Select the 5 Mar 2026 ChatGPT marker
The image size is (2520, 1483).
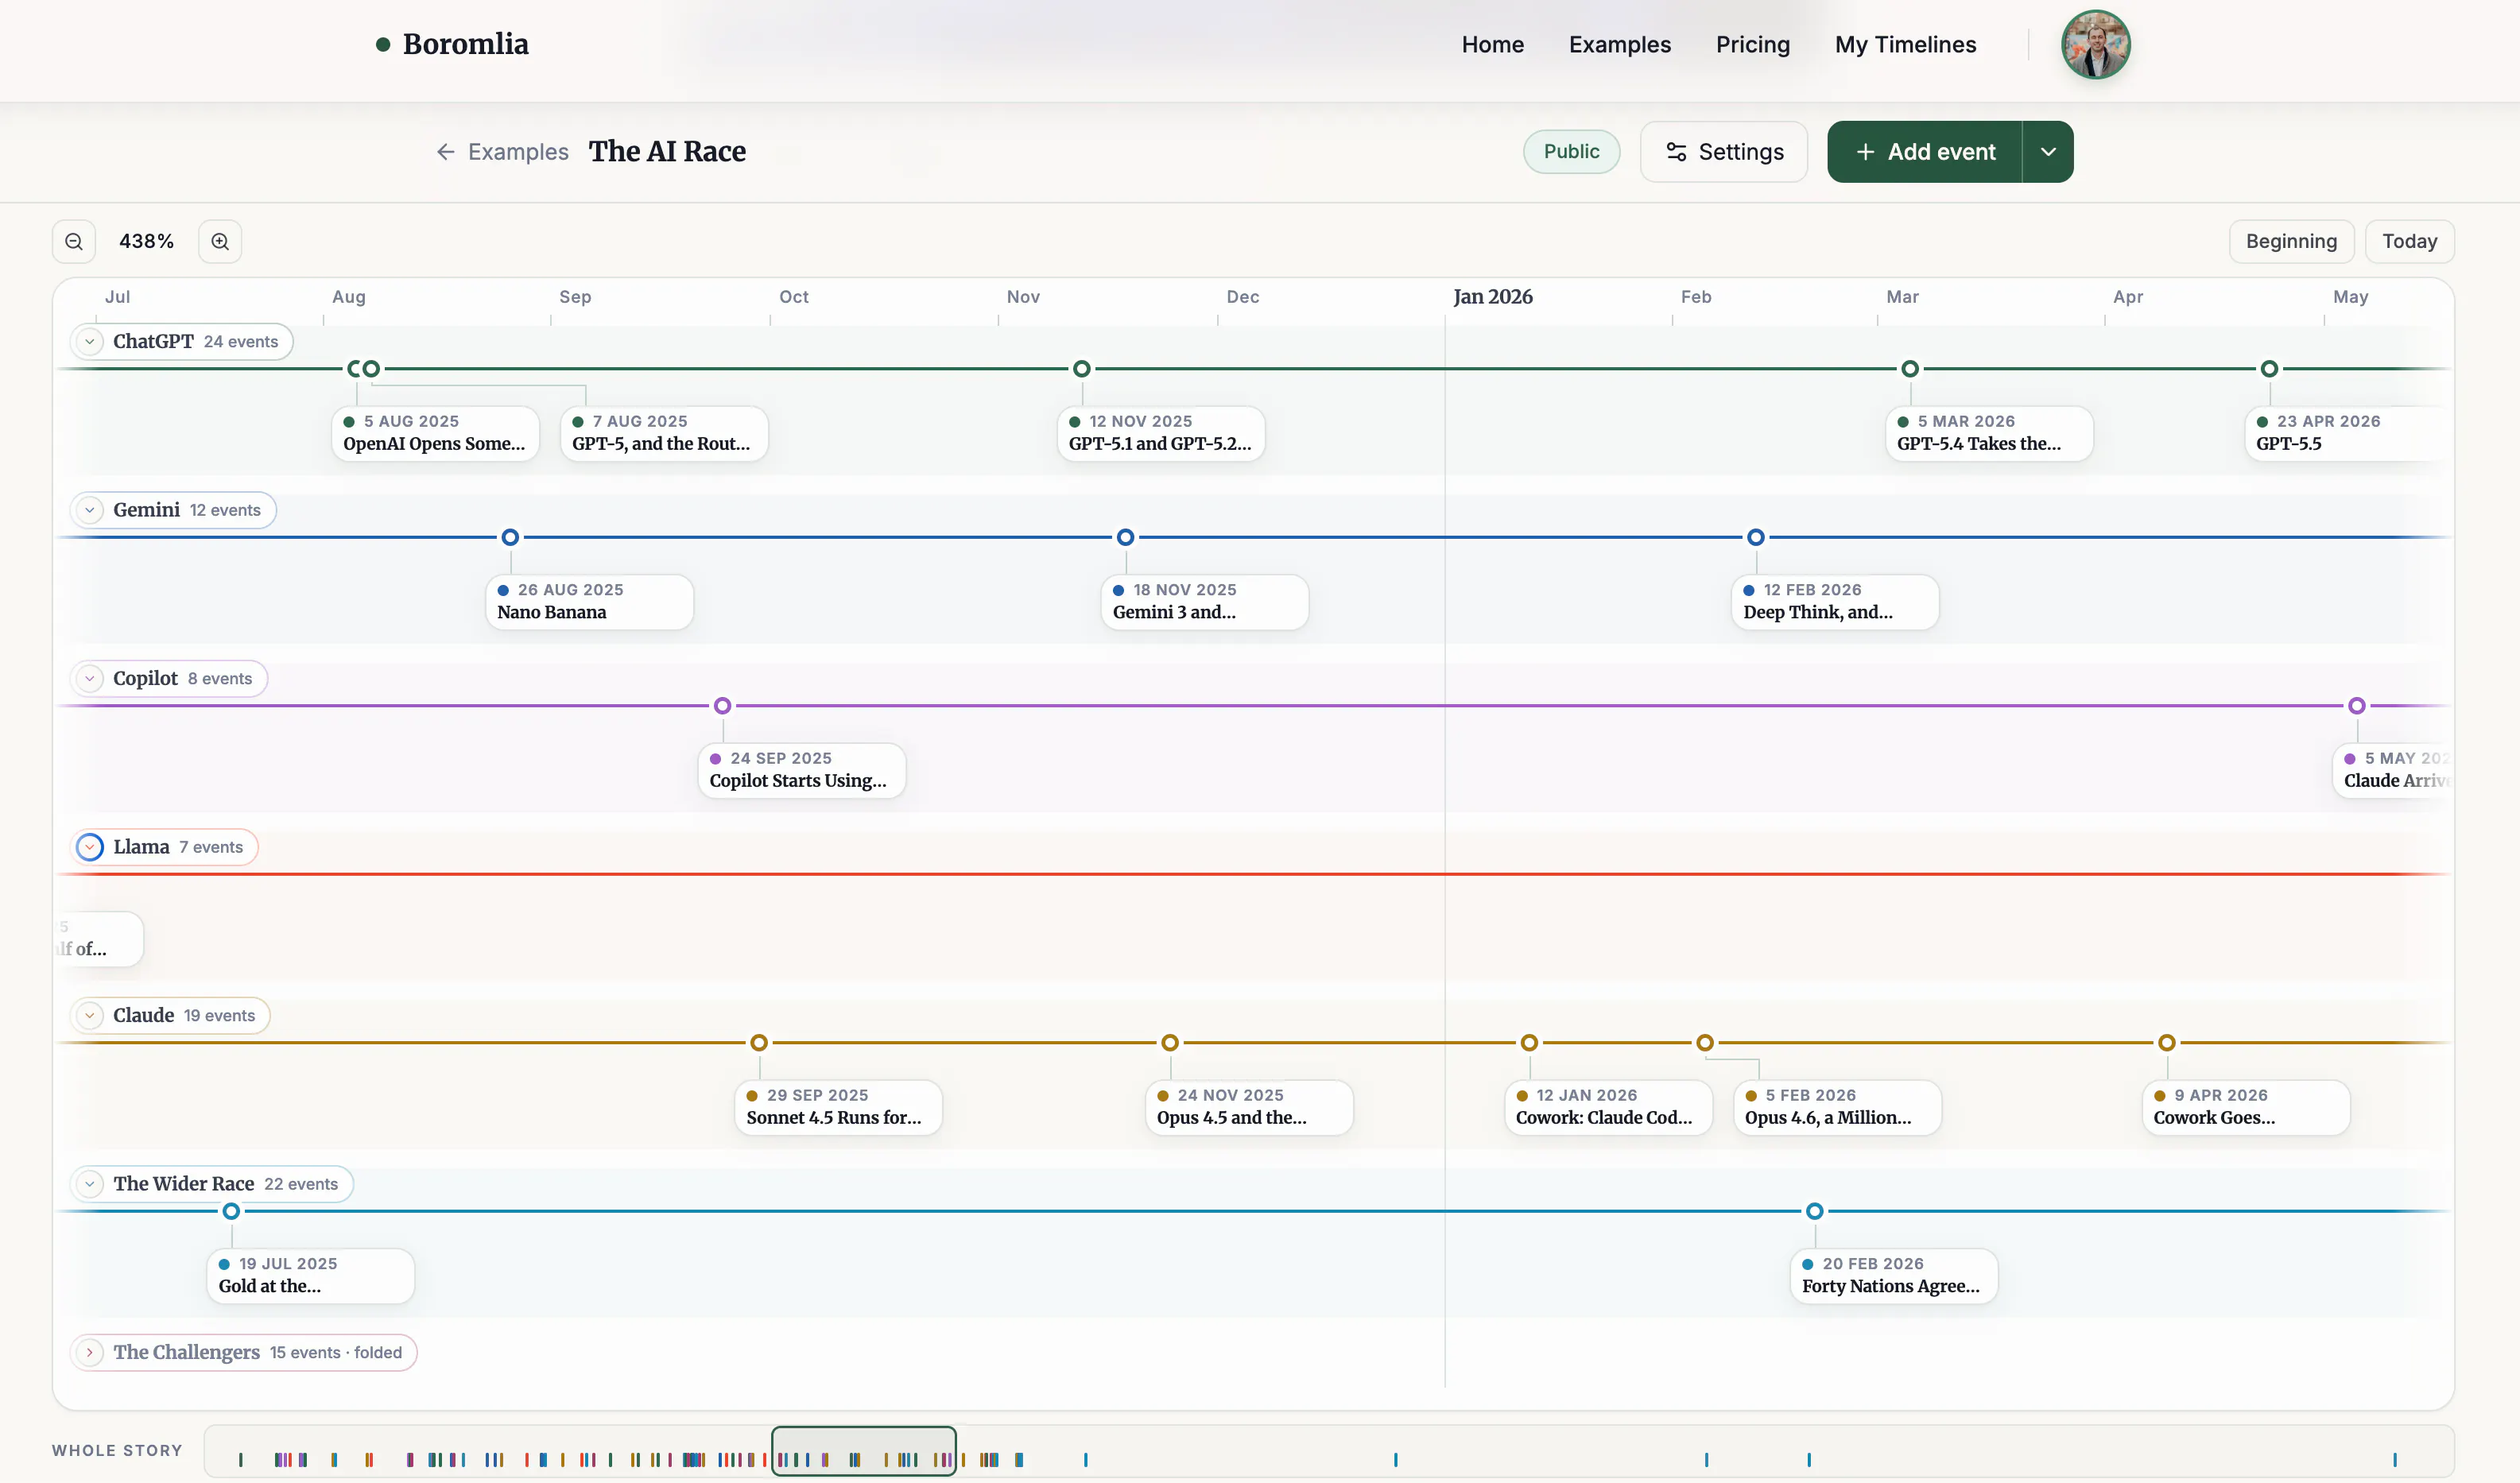click(x=1909, y=369)
